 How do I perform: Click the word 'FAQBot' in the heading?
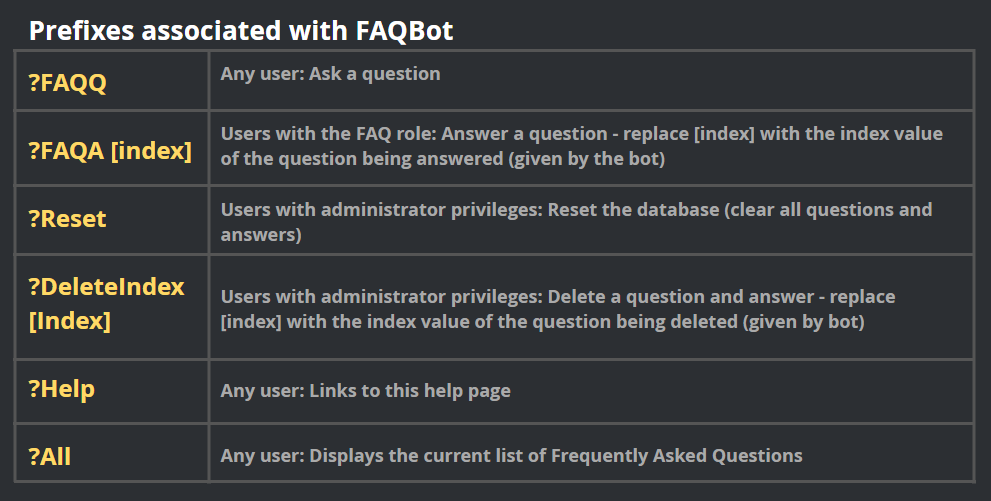click(404, 31)
